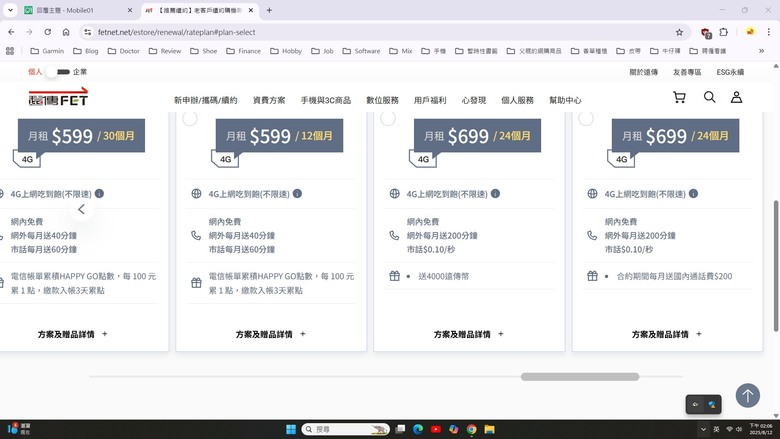Show hidden system tray icons
The image size is (780, 439).
[x=703, y=429]
